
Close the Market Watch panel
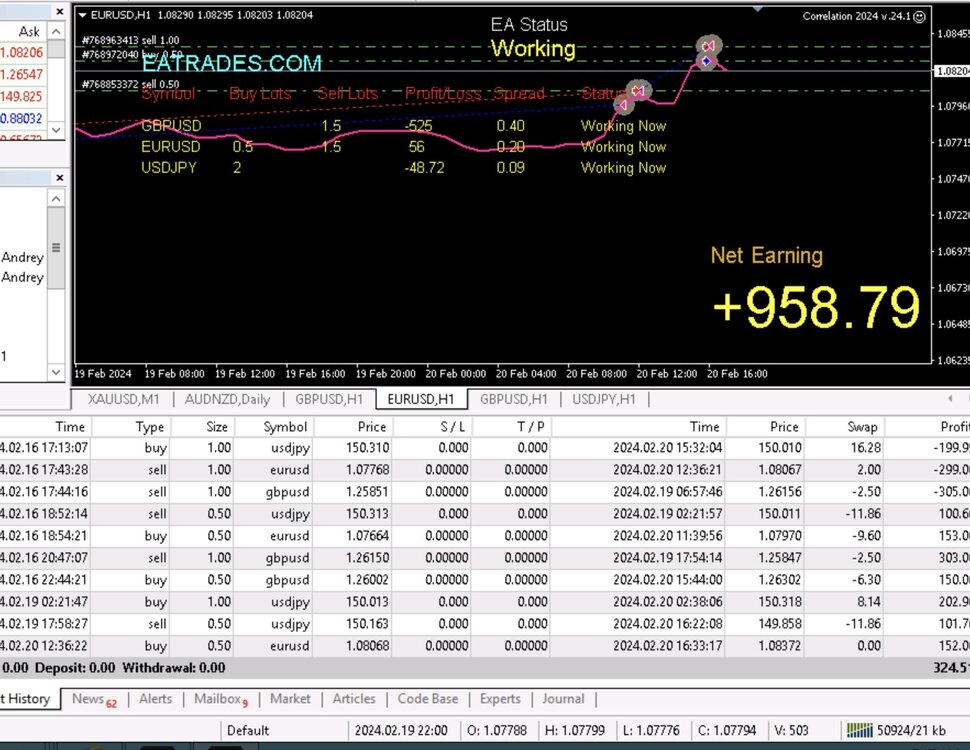pos(59,11)
